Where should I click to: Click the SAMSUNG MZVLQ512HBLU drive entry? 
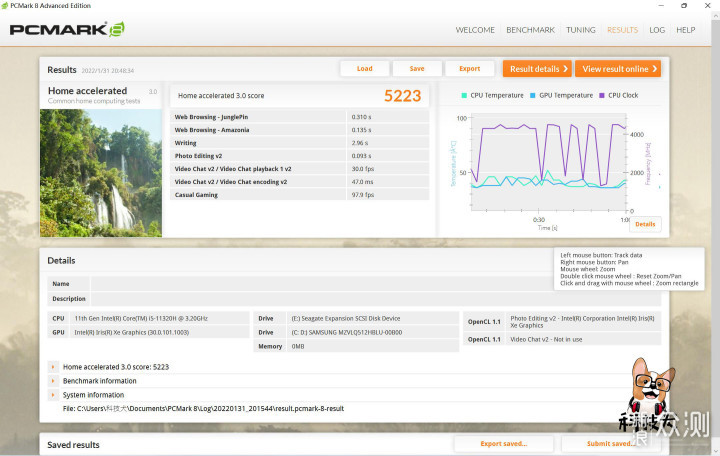point(347,332)
